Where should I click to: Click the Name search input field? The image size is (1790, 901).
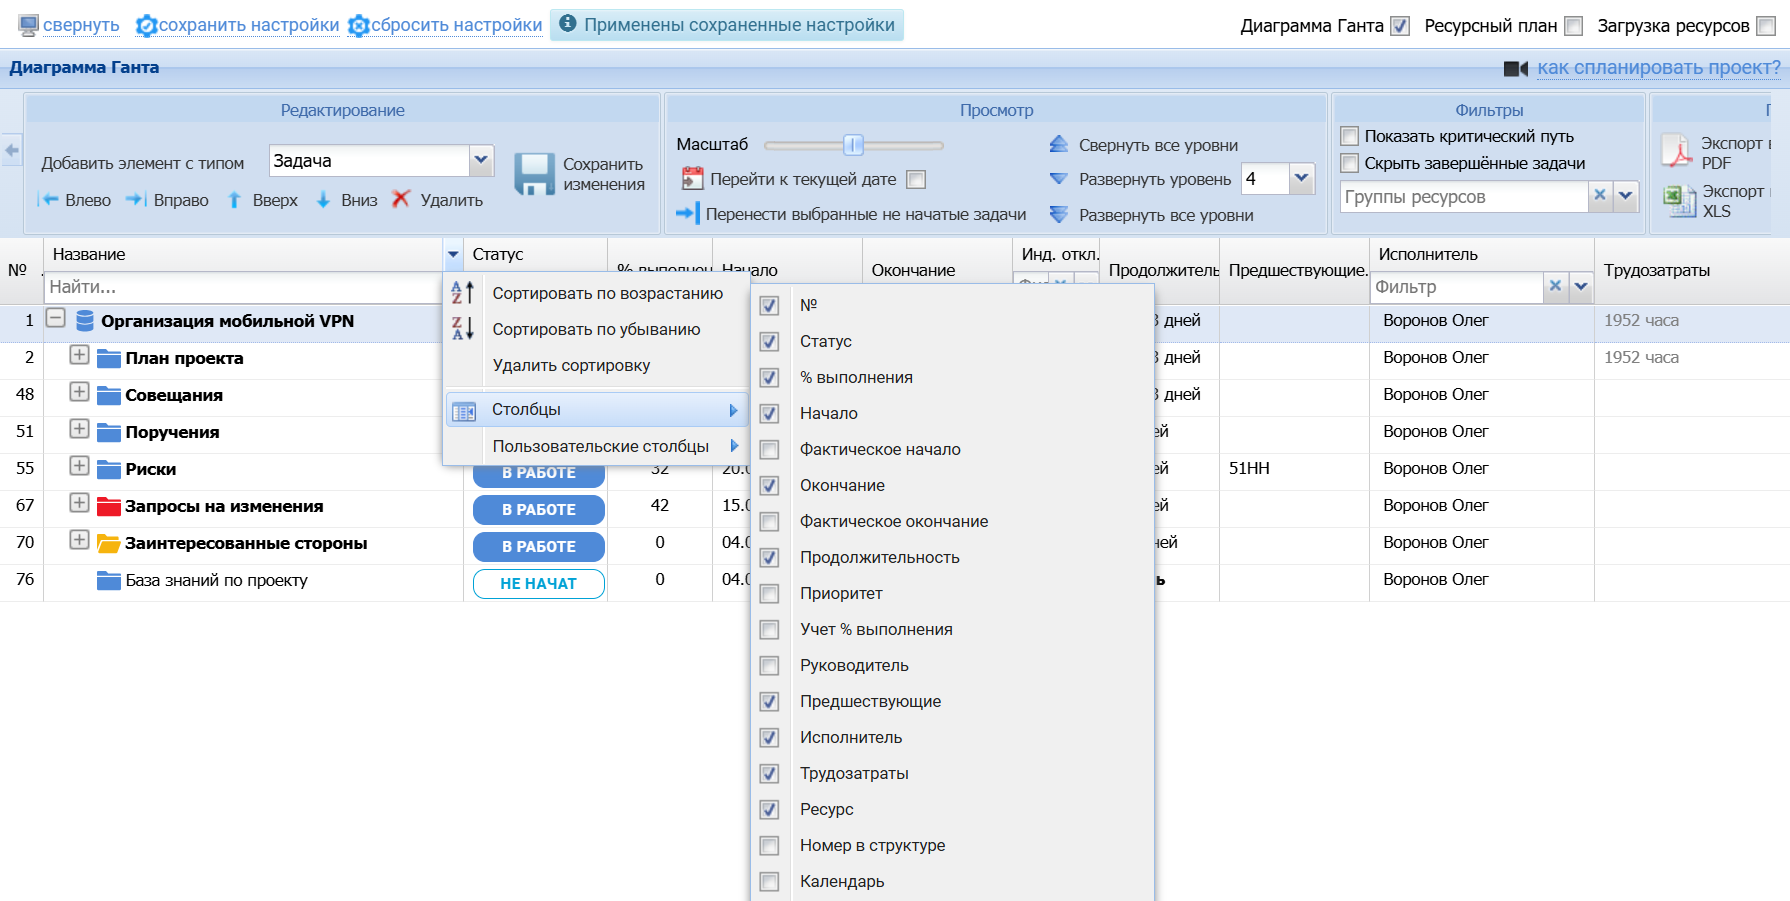point(242,287)
